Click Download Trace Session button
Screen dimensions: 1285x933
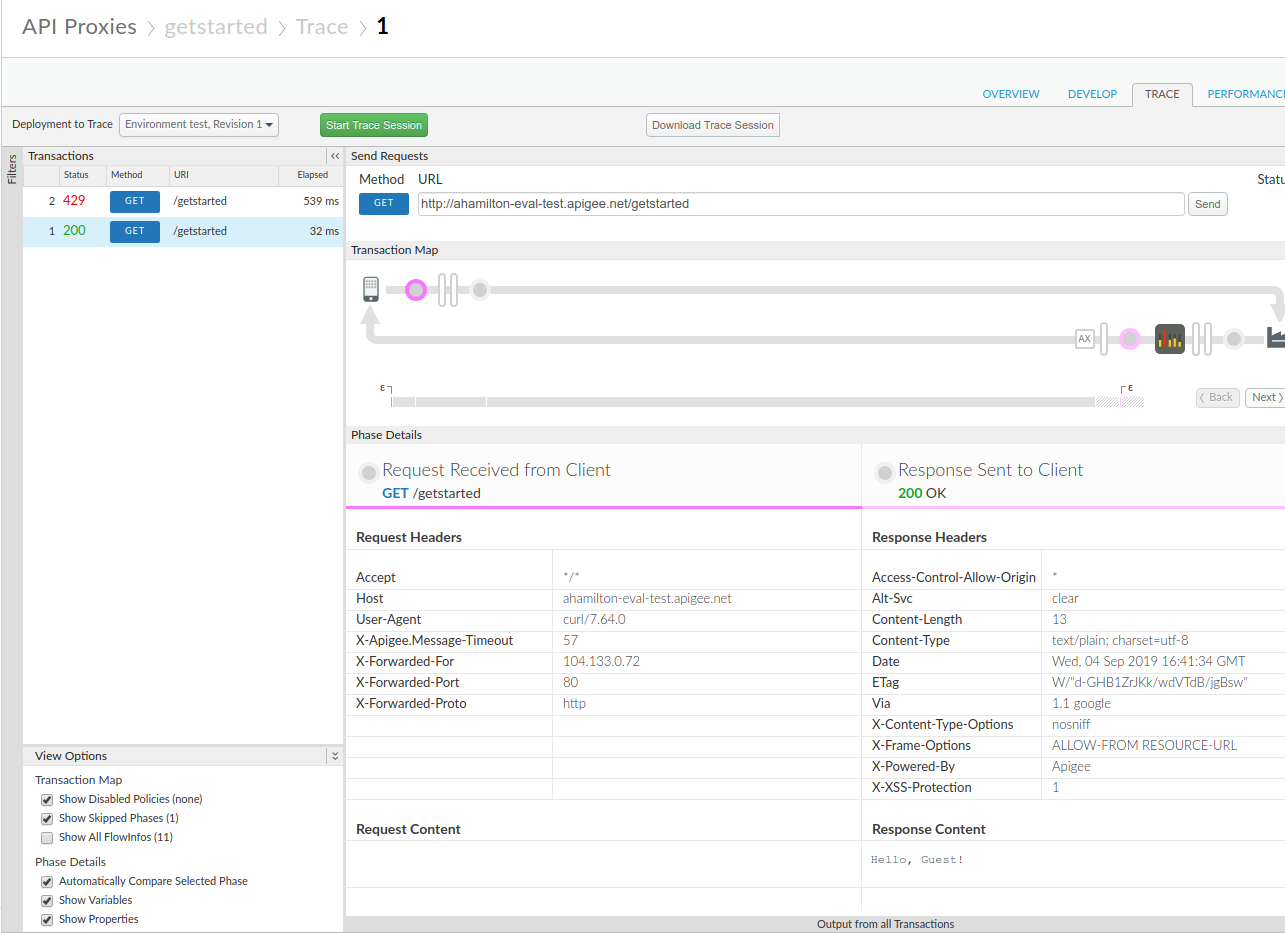[x=713, y=125]
